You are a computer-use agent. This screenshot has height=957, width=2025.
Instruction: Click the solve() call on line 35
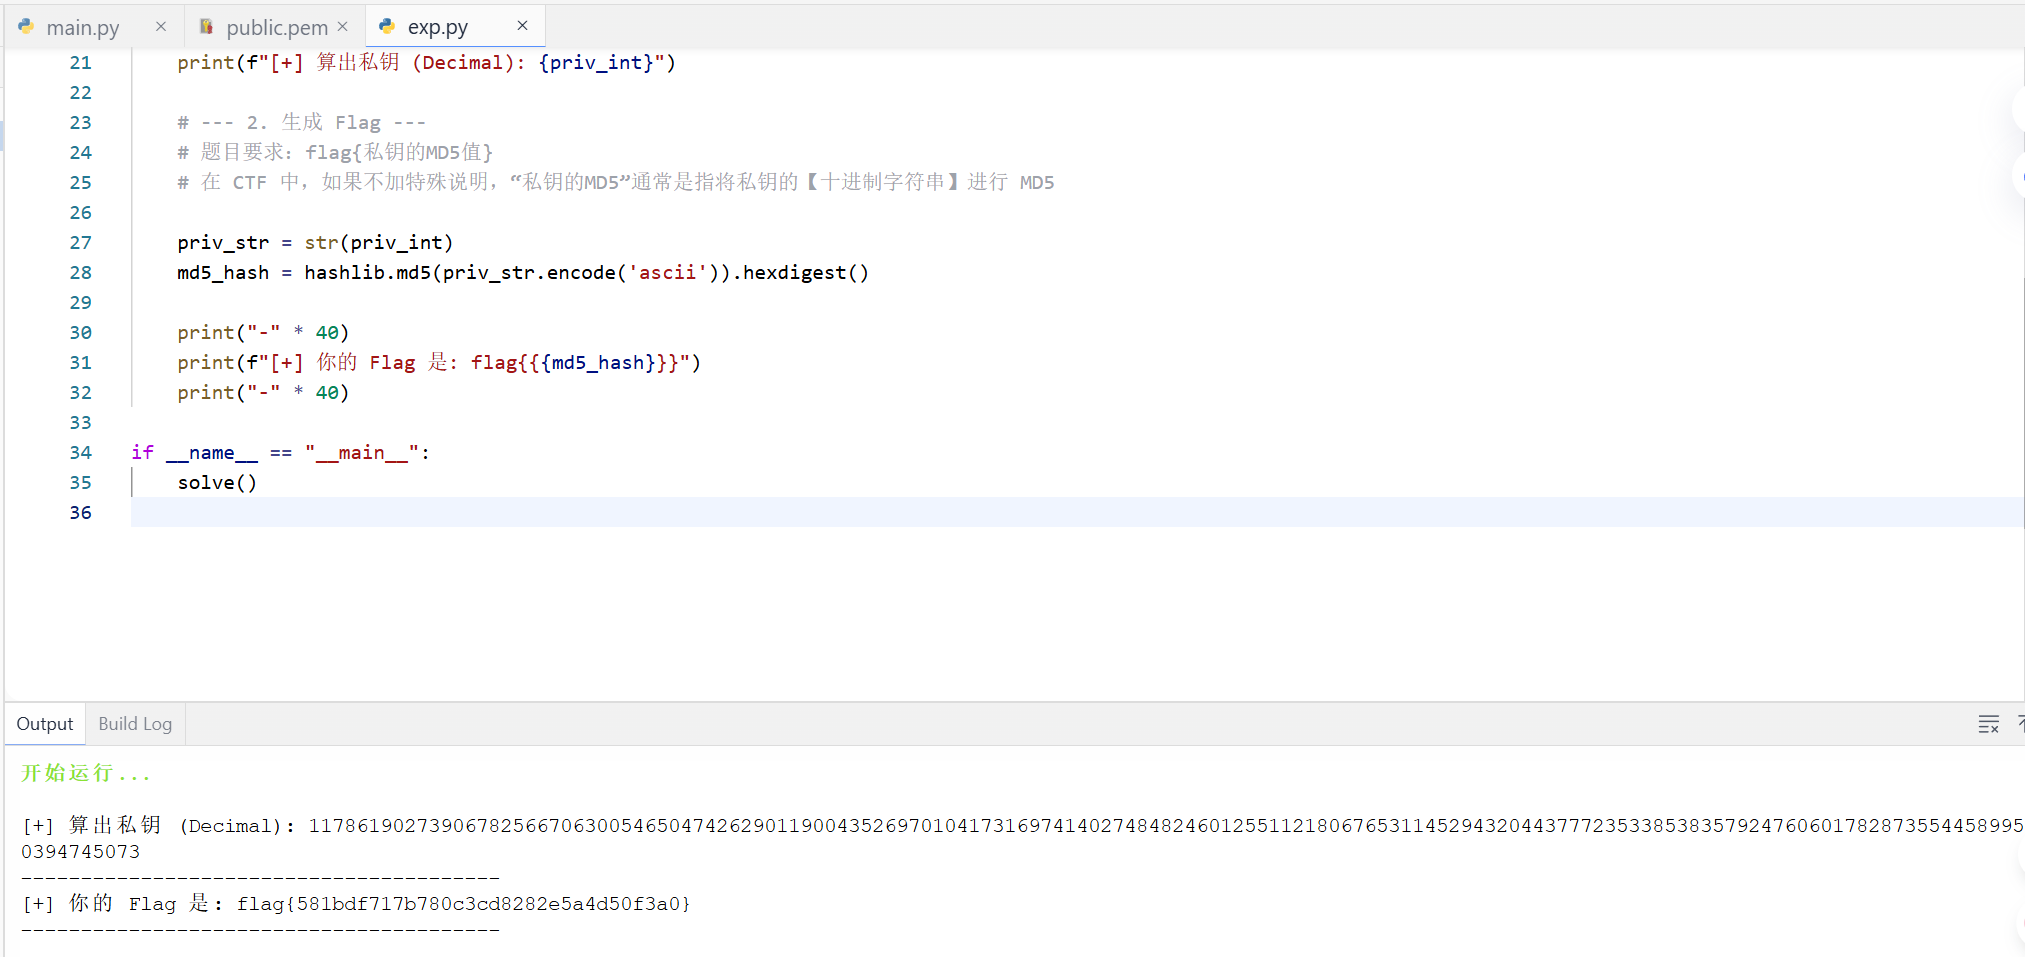(217, 483)
